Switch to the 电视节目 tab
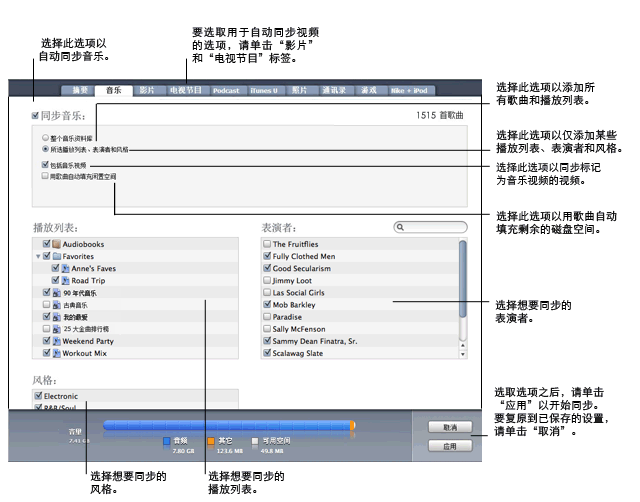This screenshot has width=640, height=502. (x=186, y=91)
